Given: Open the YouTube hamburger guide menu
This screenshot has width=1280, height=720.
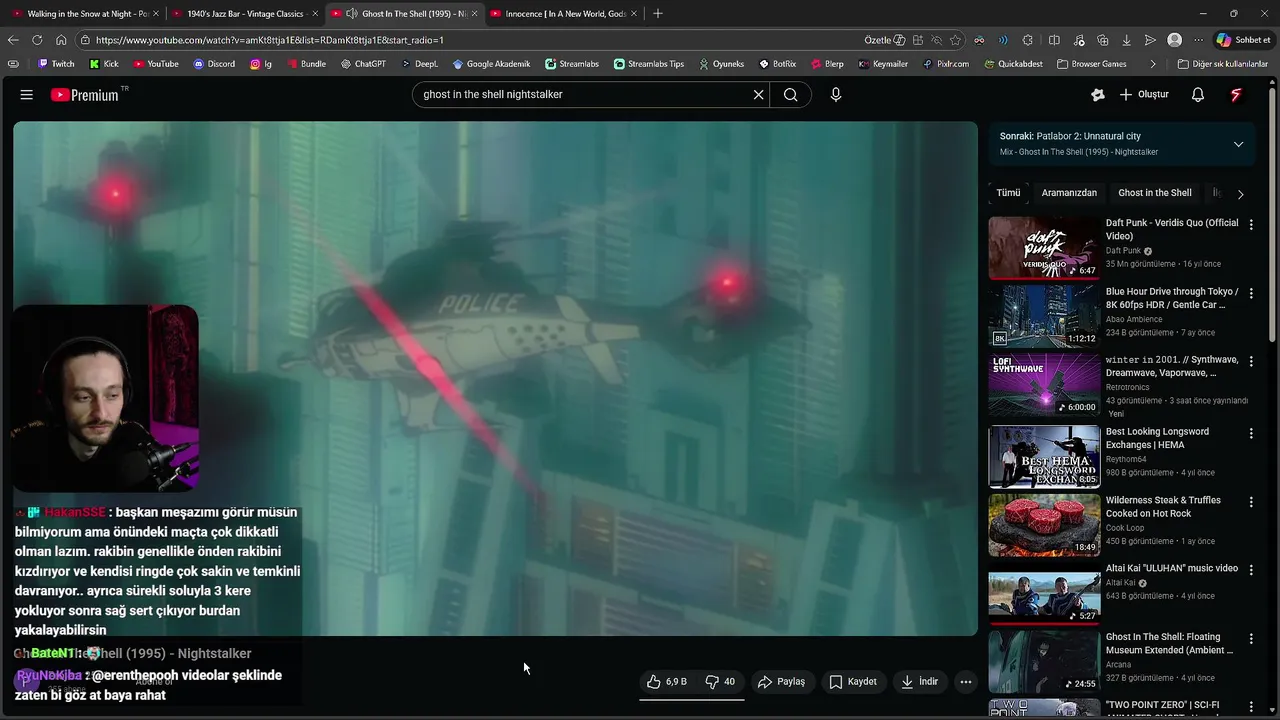Looking at the screenshot, I should 27,95.
